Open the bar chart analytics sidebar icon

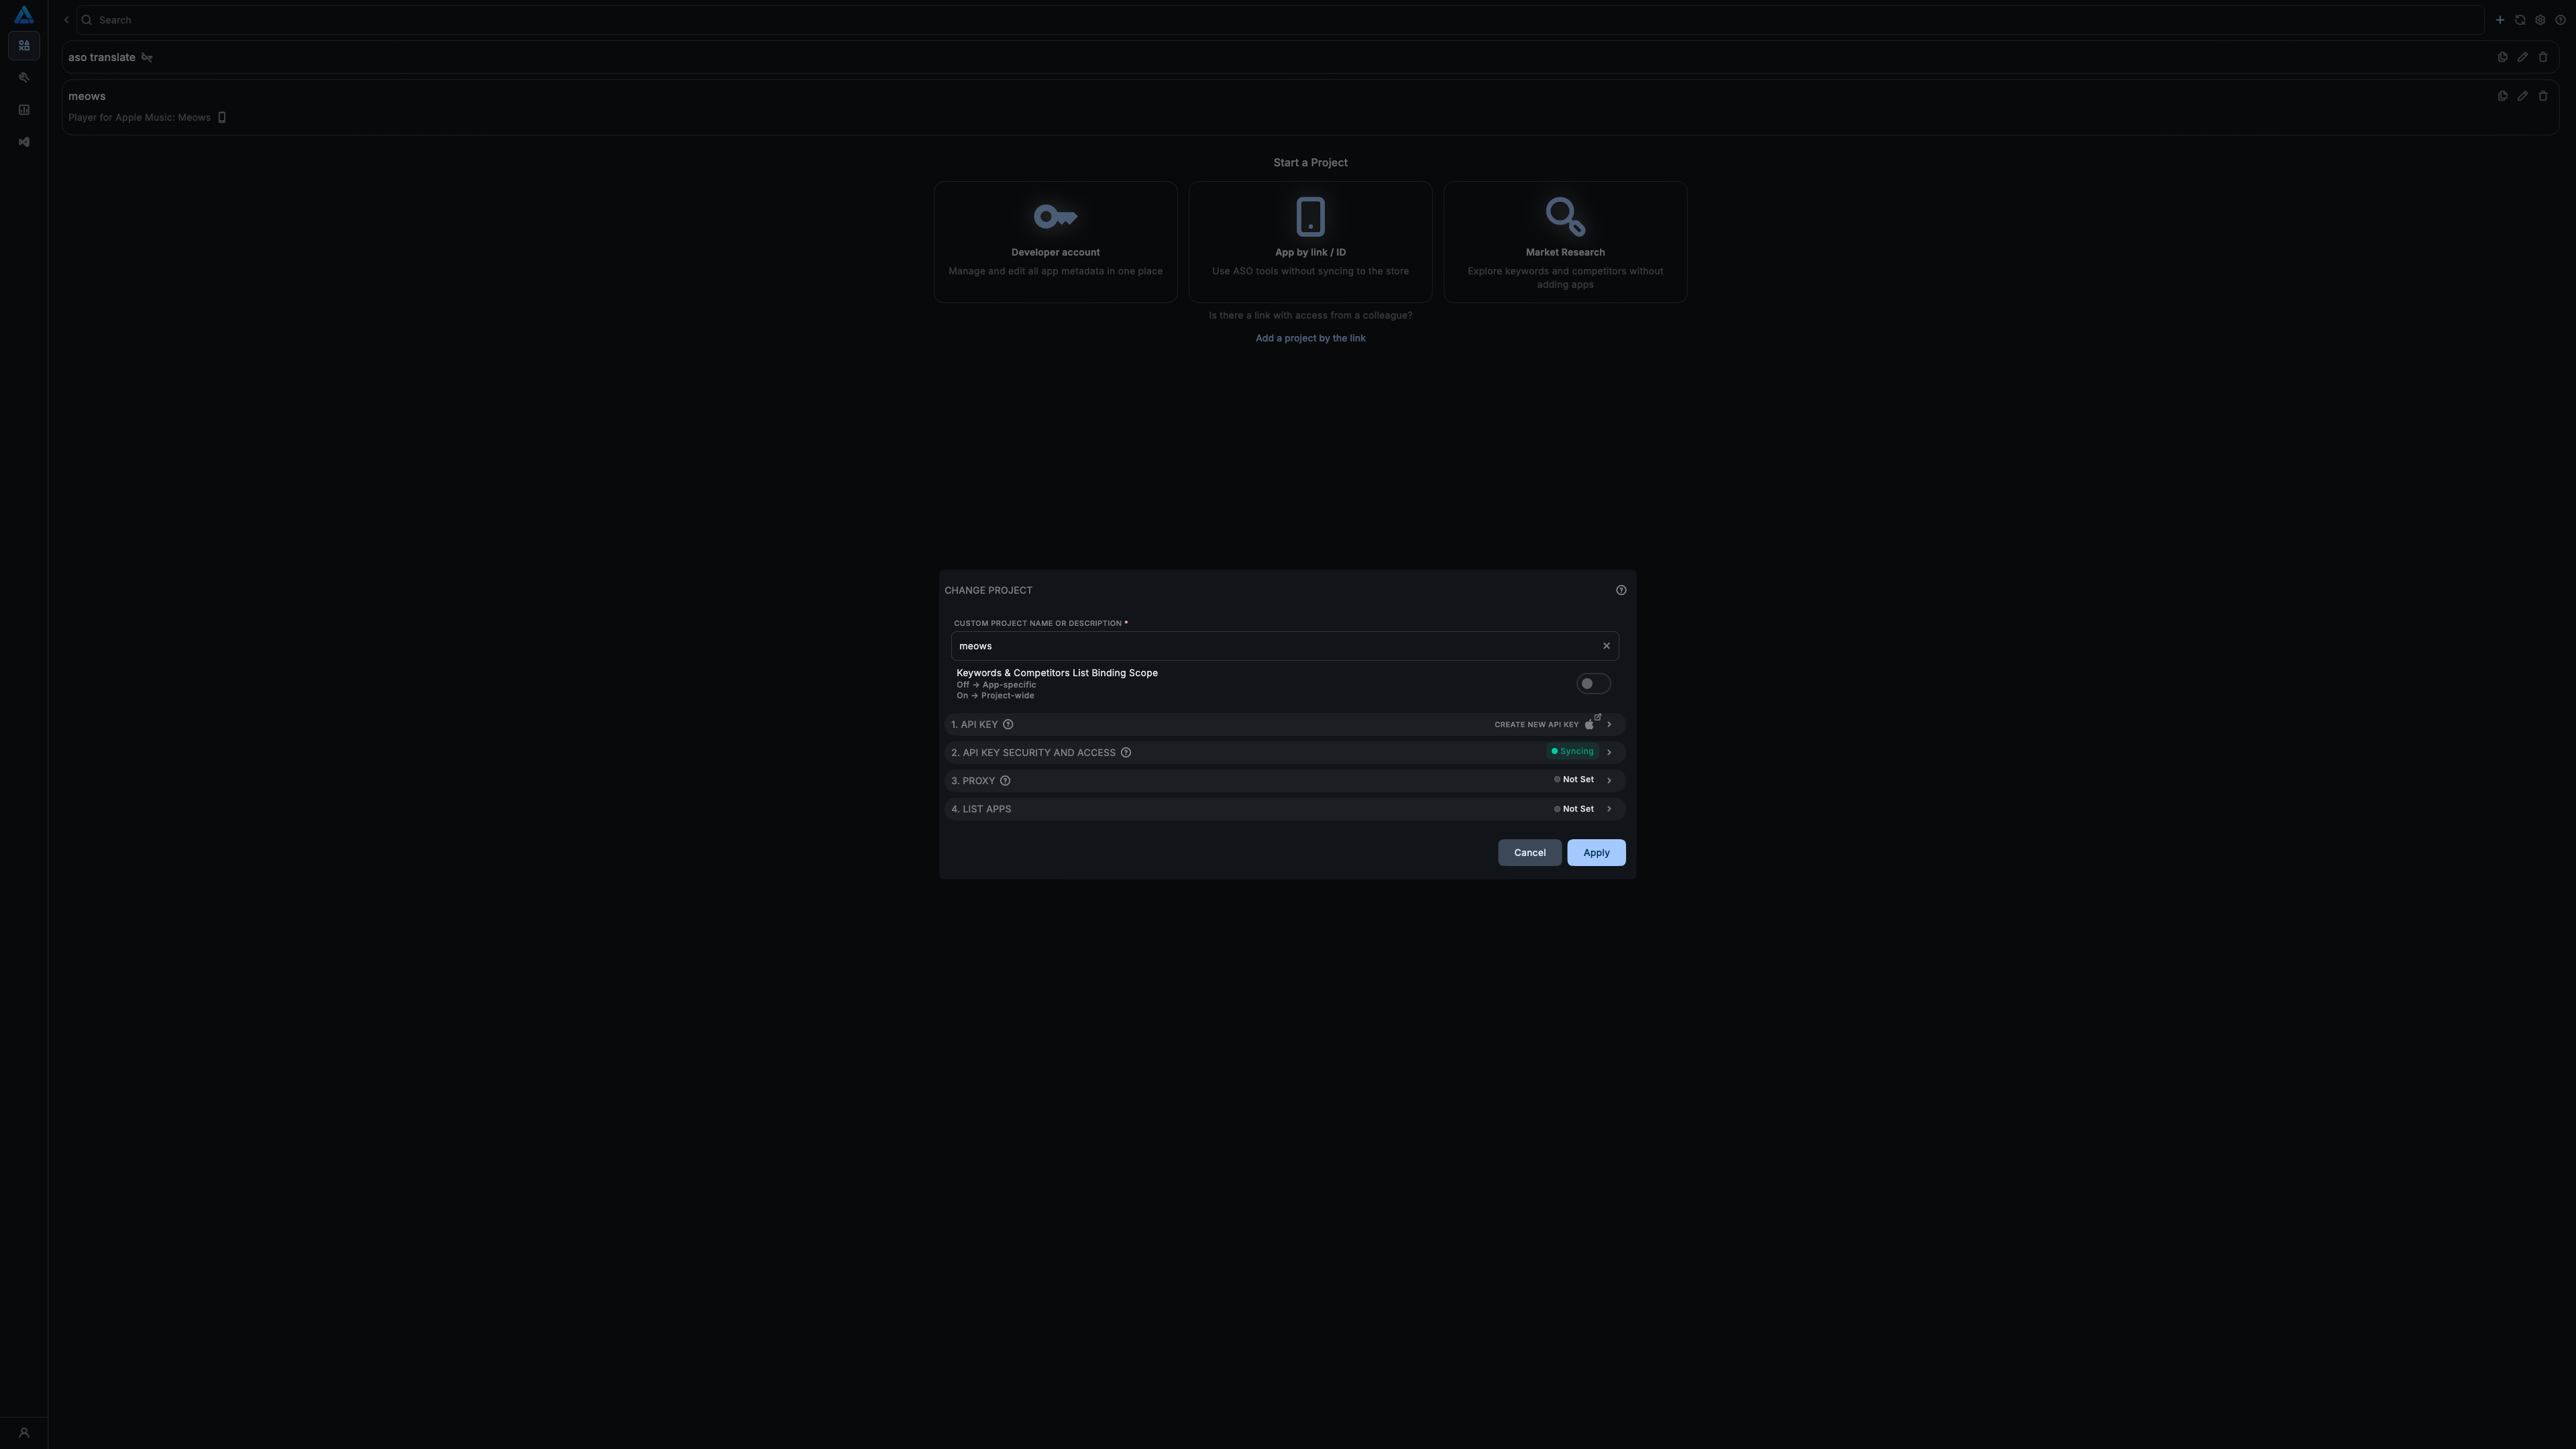pyautogui.click(x=24, y=110)
